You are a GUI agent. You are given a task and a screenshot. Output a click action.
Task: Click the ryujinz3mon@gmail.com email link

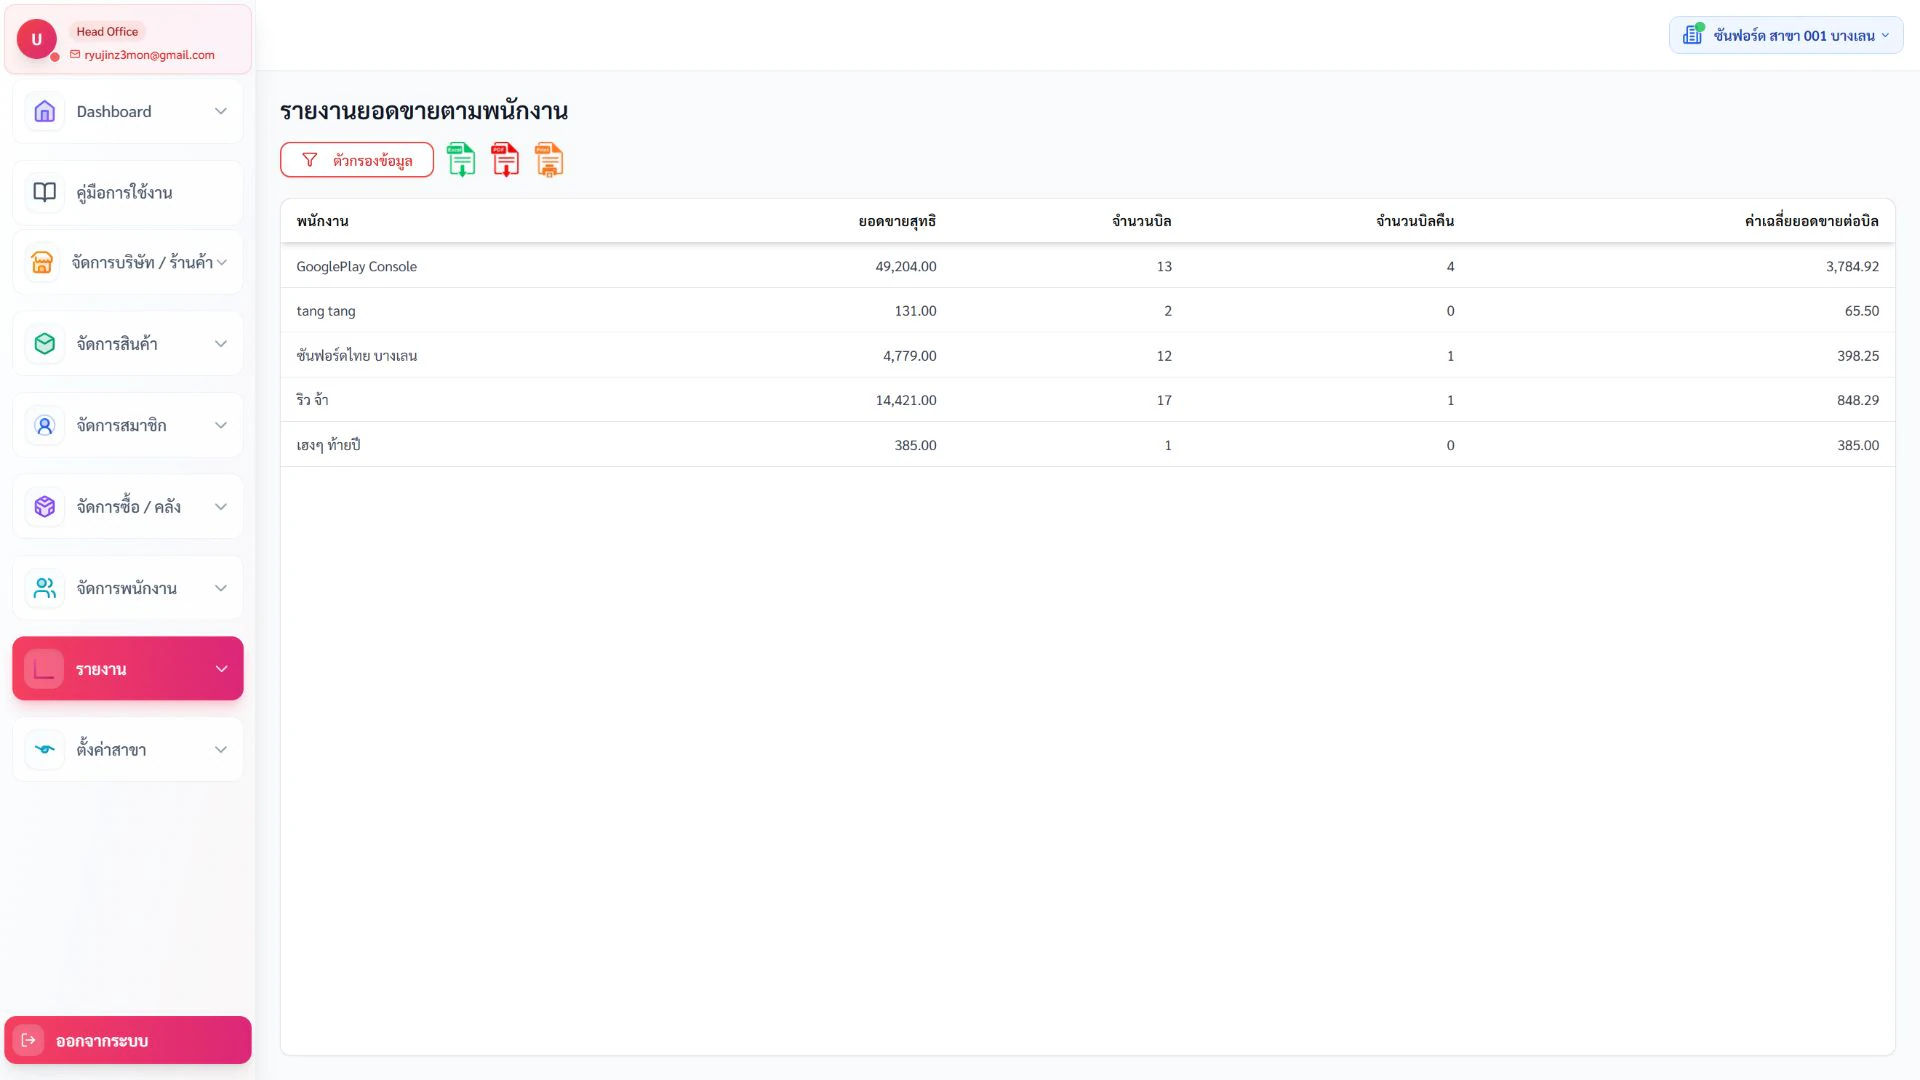pyautogui.click(x=149, y=55)
